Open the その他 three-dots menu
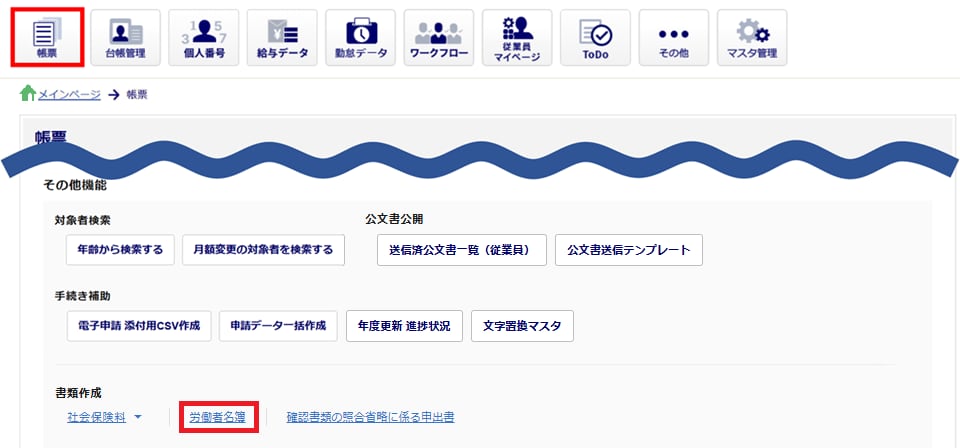The height and width of the screenshot is (448, 960). [x=673, y=38]
